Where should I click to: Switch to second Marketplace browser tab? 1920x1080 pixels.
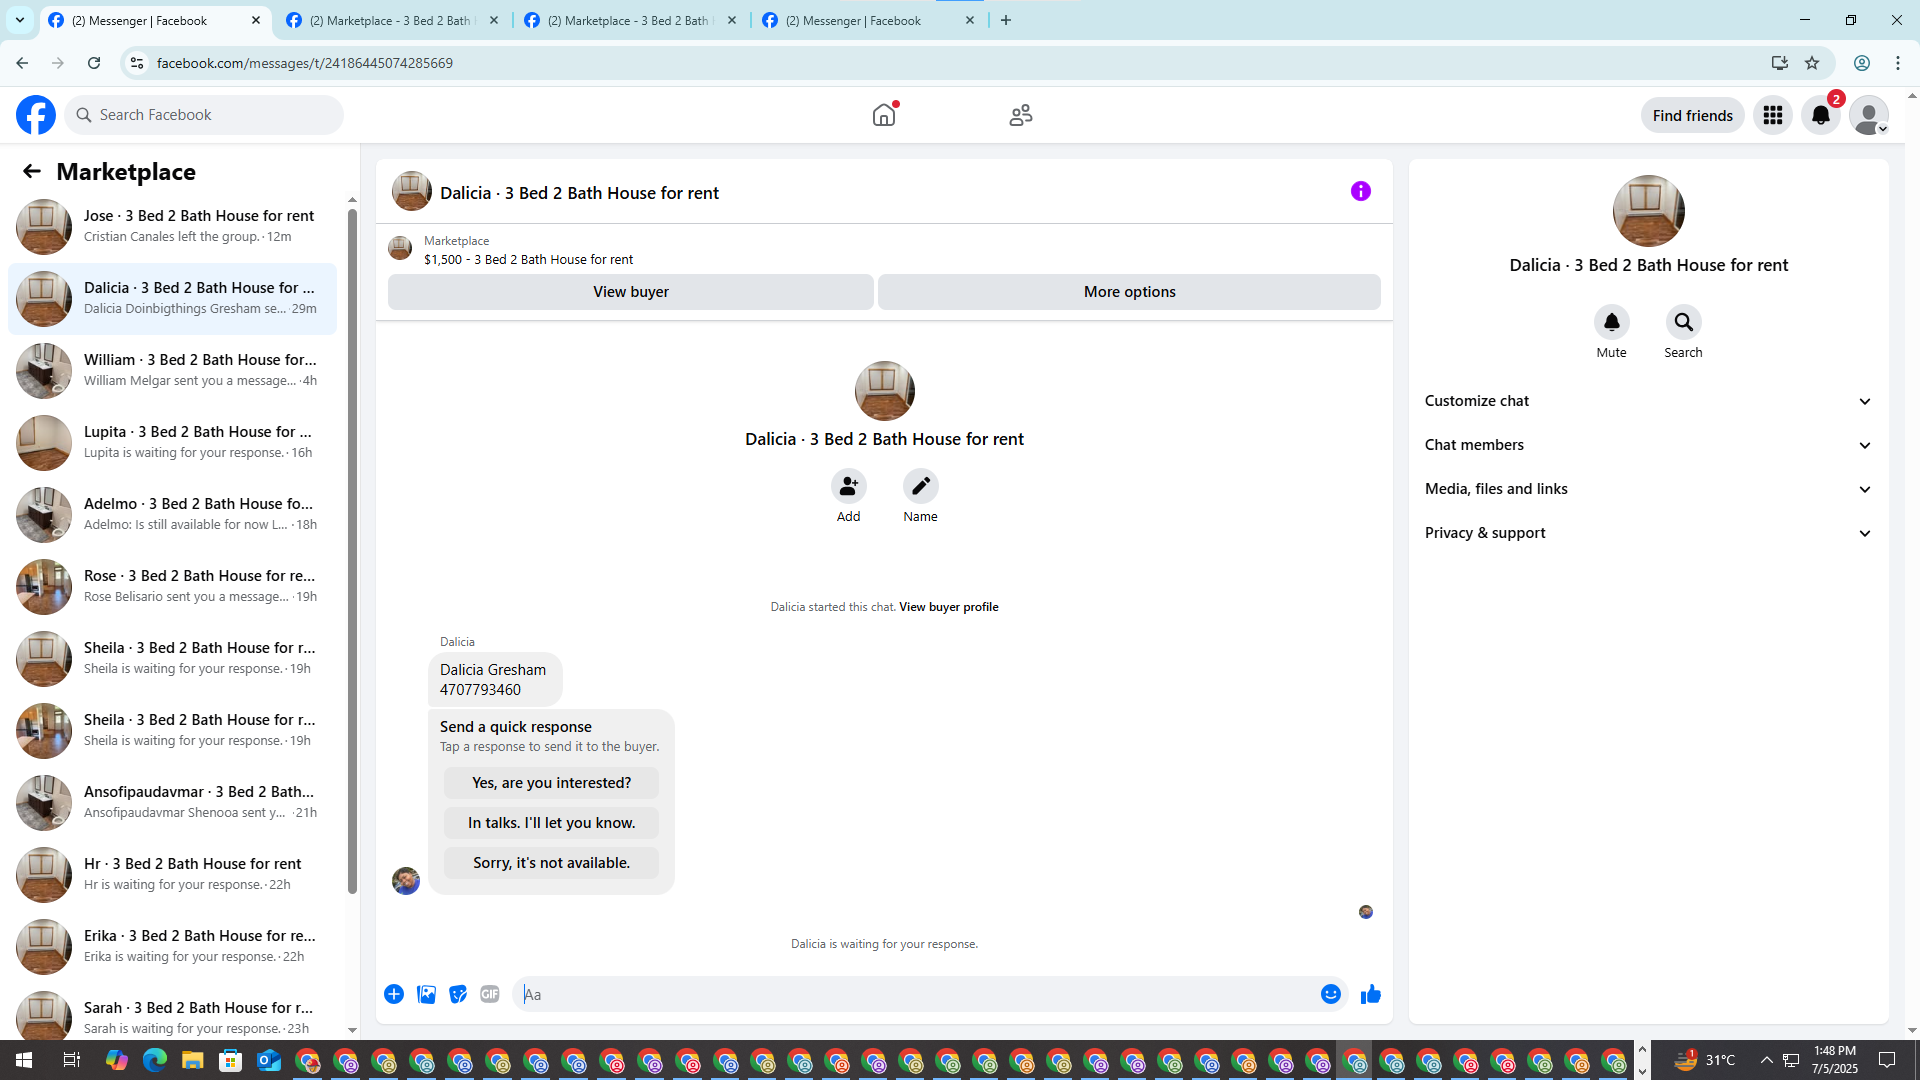click(630, 20)
